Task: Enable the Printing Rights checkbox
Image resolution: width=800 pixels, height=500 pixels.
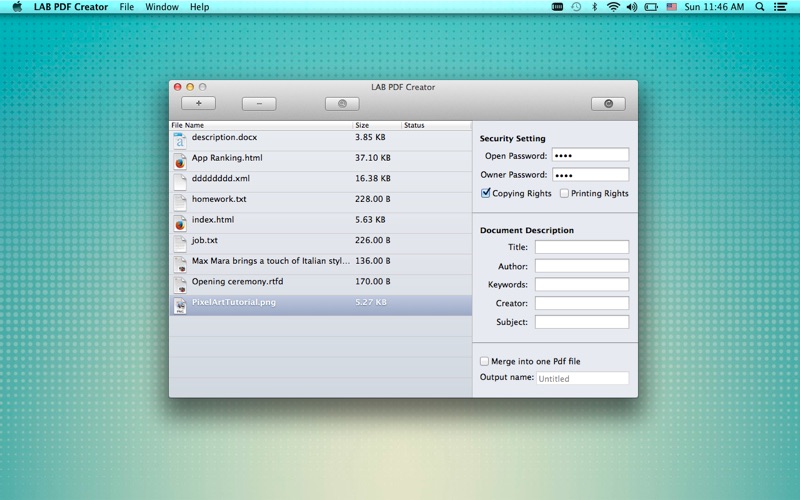Action: pos(564,193)
